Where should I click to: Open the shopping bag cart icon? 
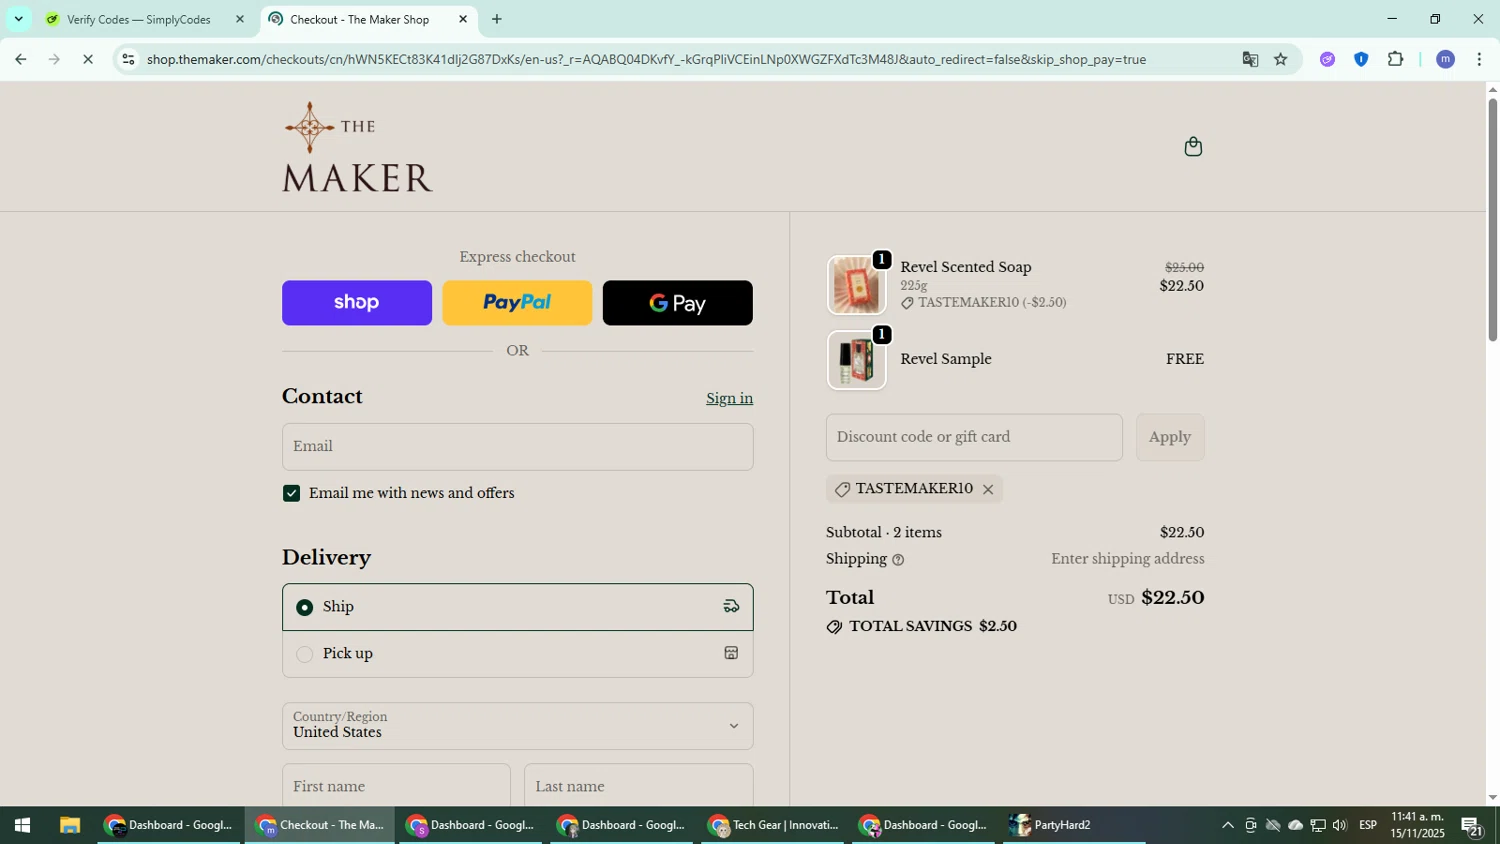tap(1193, 147)
